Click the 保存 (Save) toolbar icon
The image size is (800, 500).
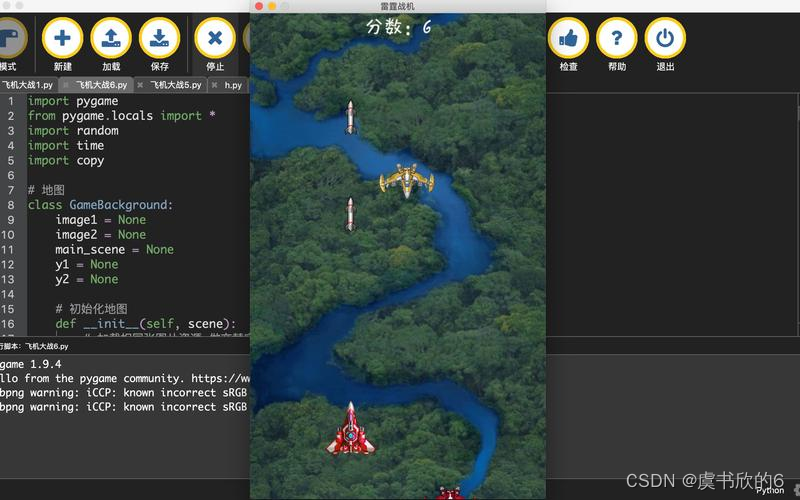pos(159,38)
